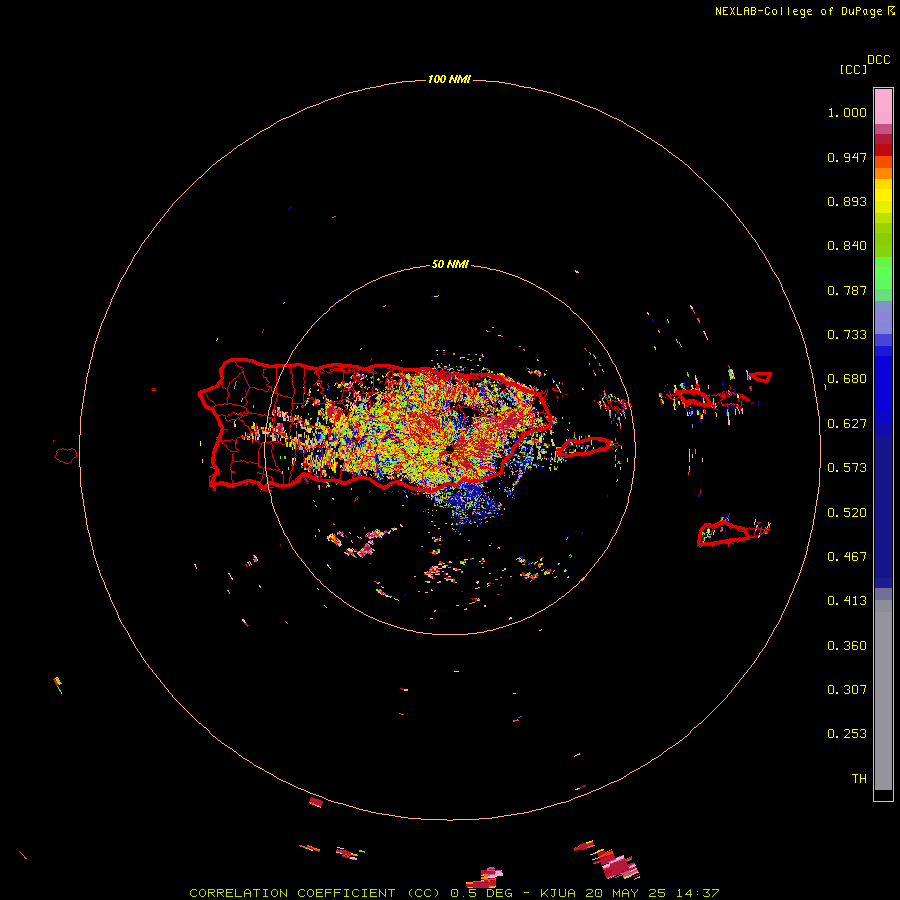Click the large radar echo cluster at bottom right
Viewport: 900px width, 900px height.
point(615,864)
